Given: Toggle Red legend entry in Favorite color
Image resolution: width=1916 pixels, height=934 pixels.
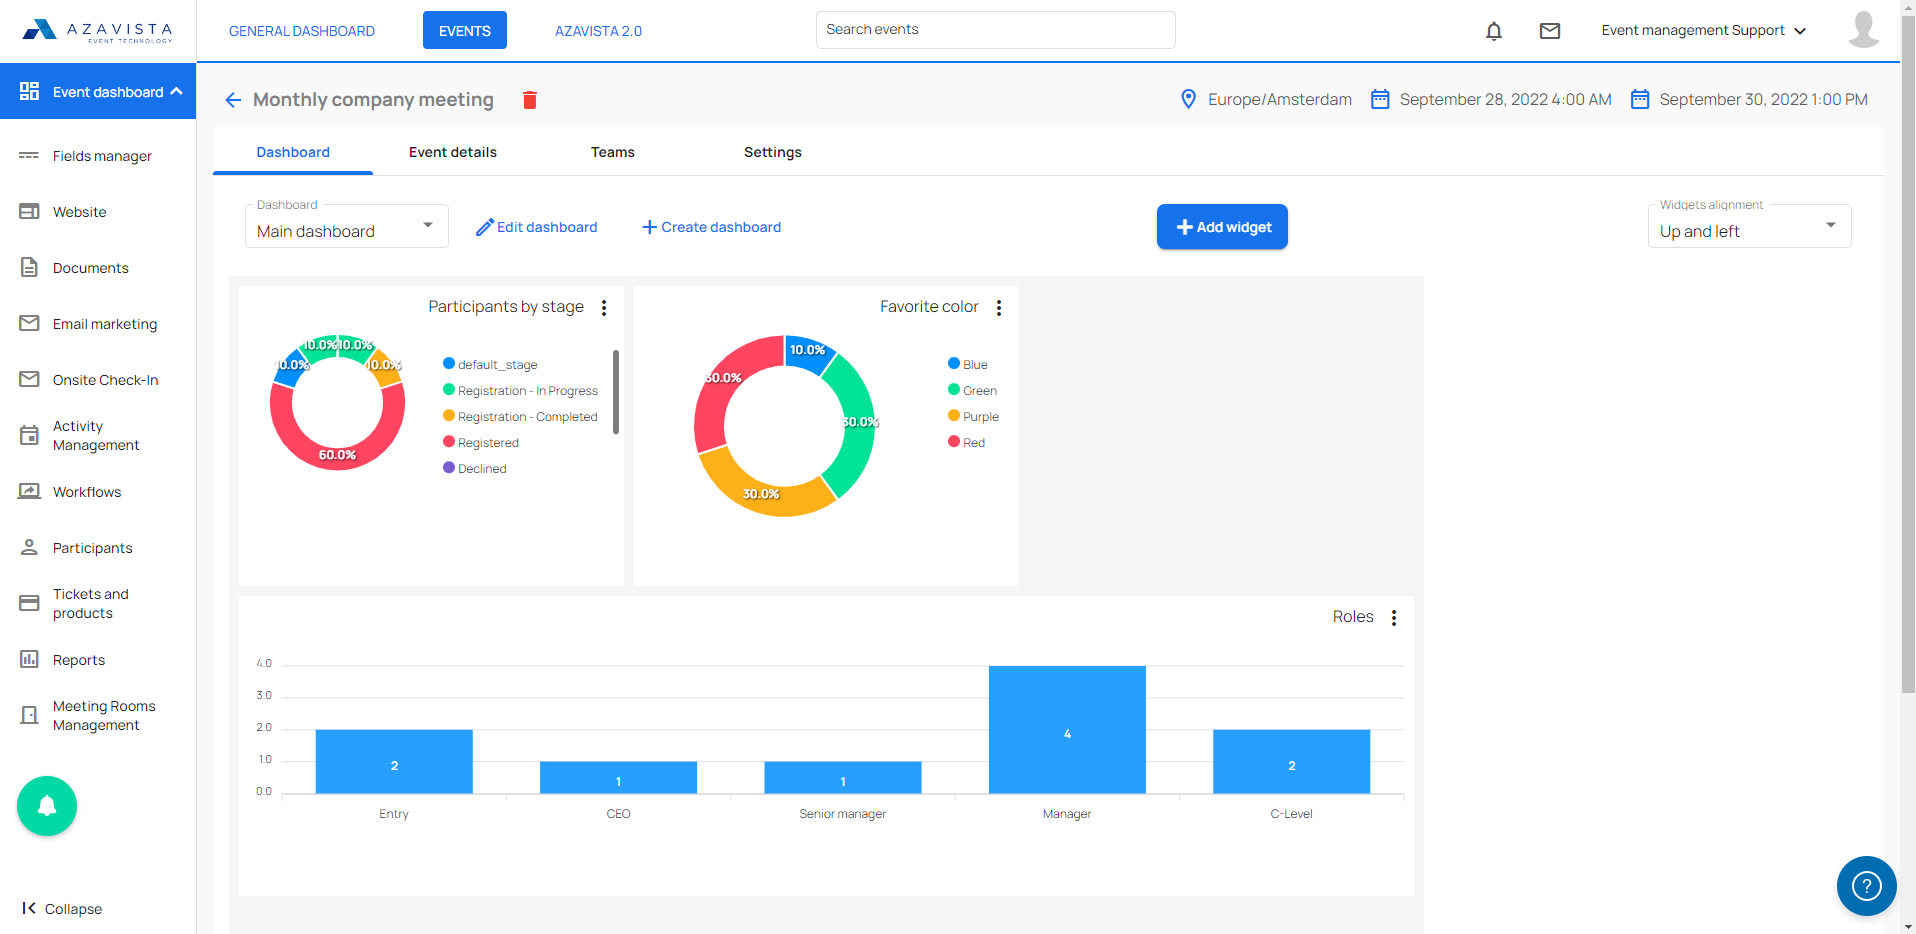Looking at the screenshot, I should point(966,442).
